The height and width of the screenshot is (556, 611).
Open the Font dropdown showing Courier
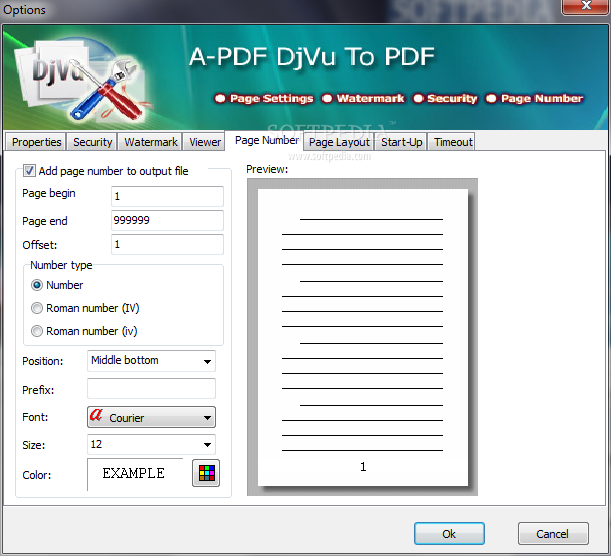coord(151,417)
